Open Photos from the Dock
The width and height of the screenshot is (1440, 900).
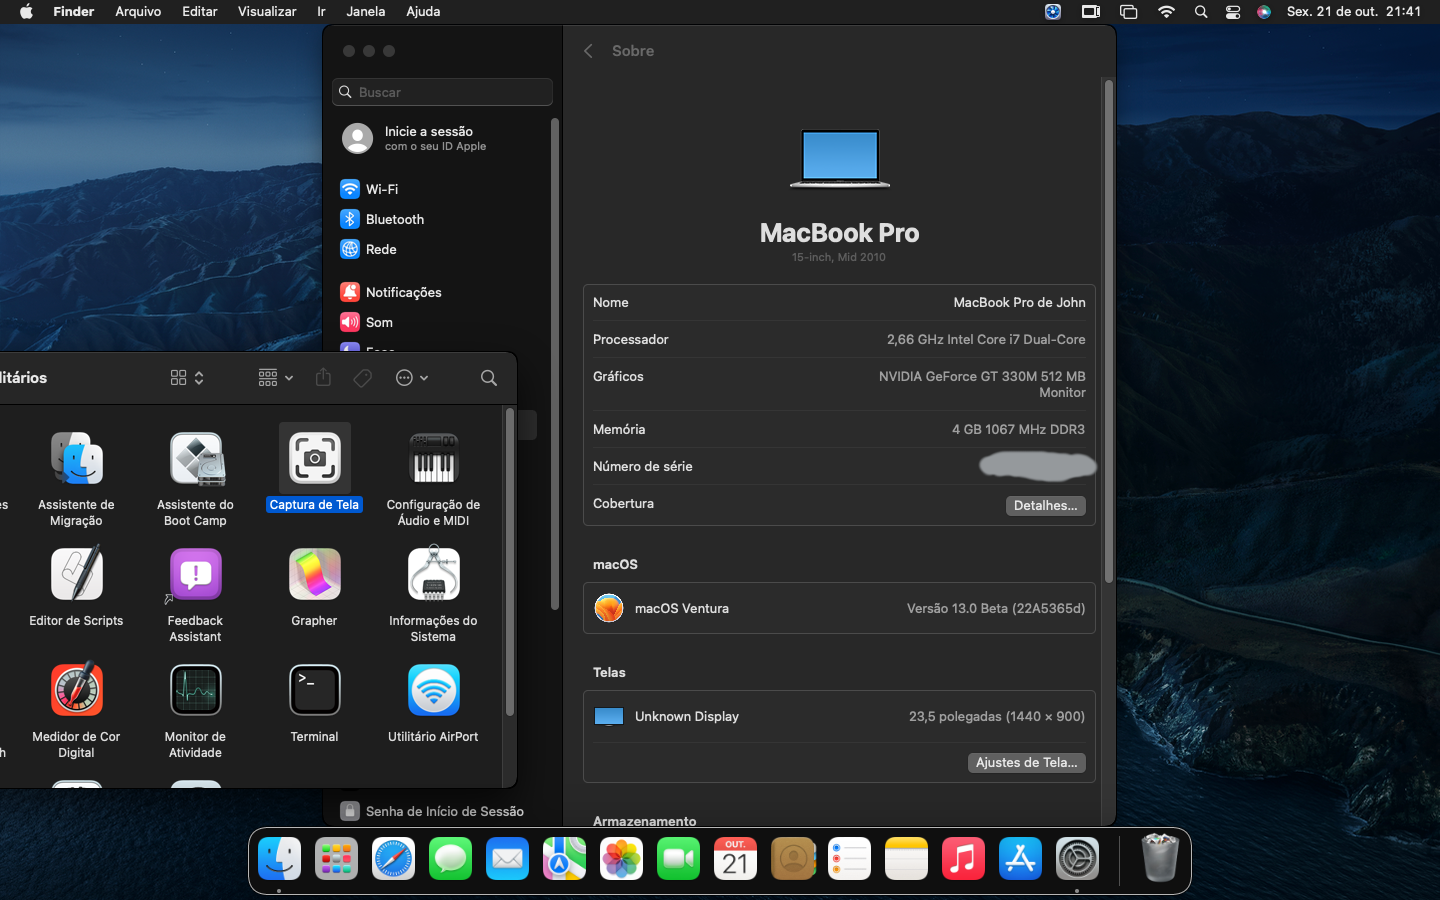tap(621, 859)
